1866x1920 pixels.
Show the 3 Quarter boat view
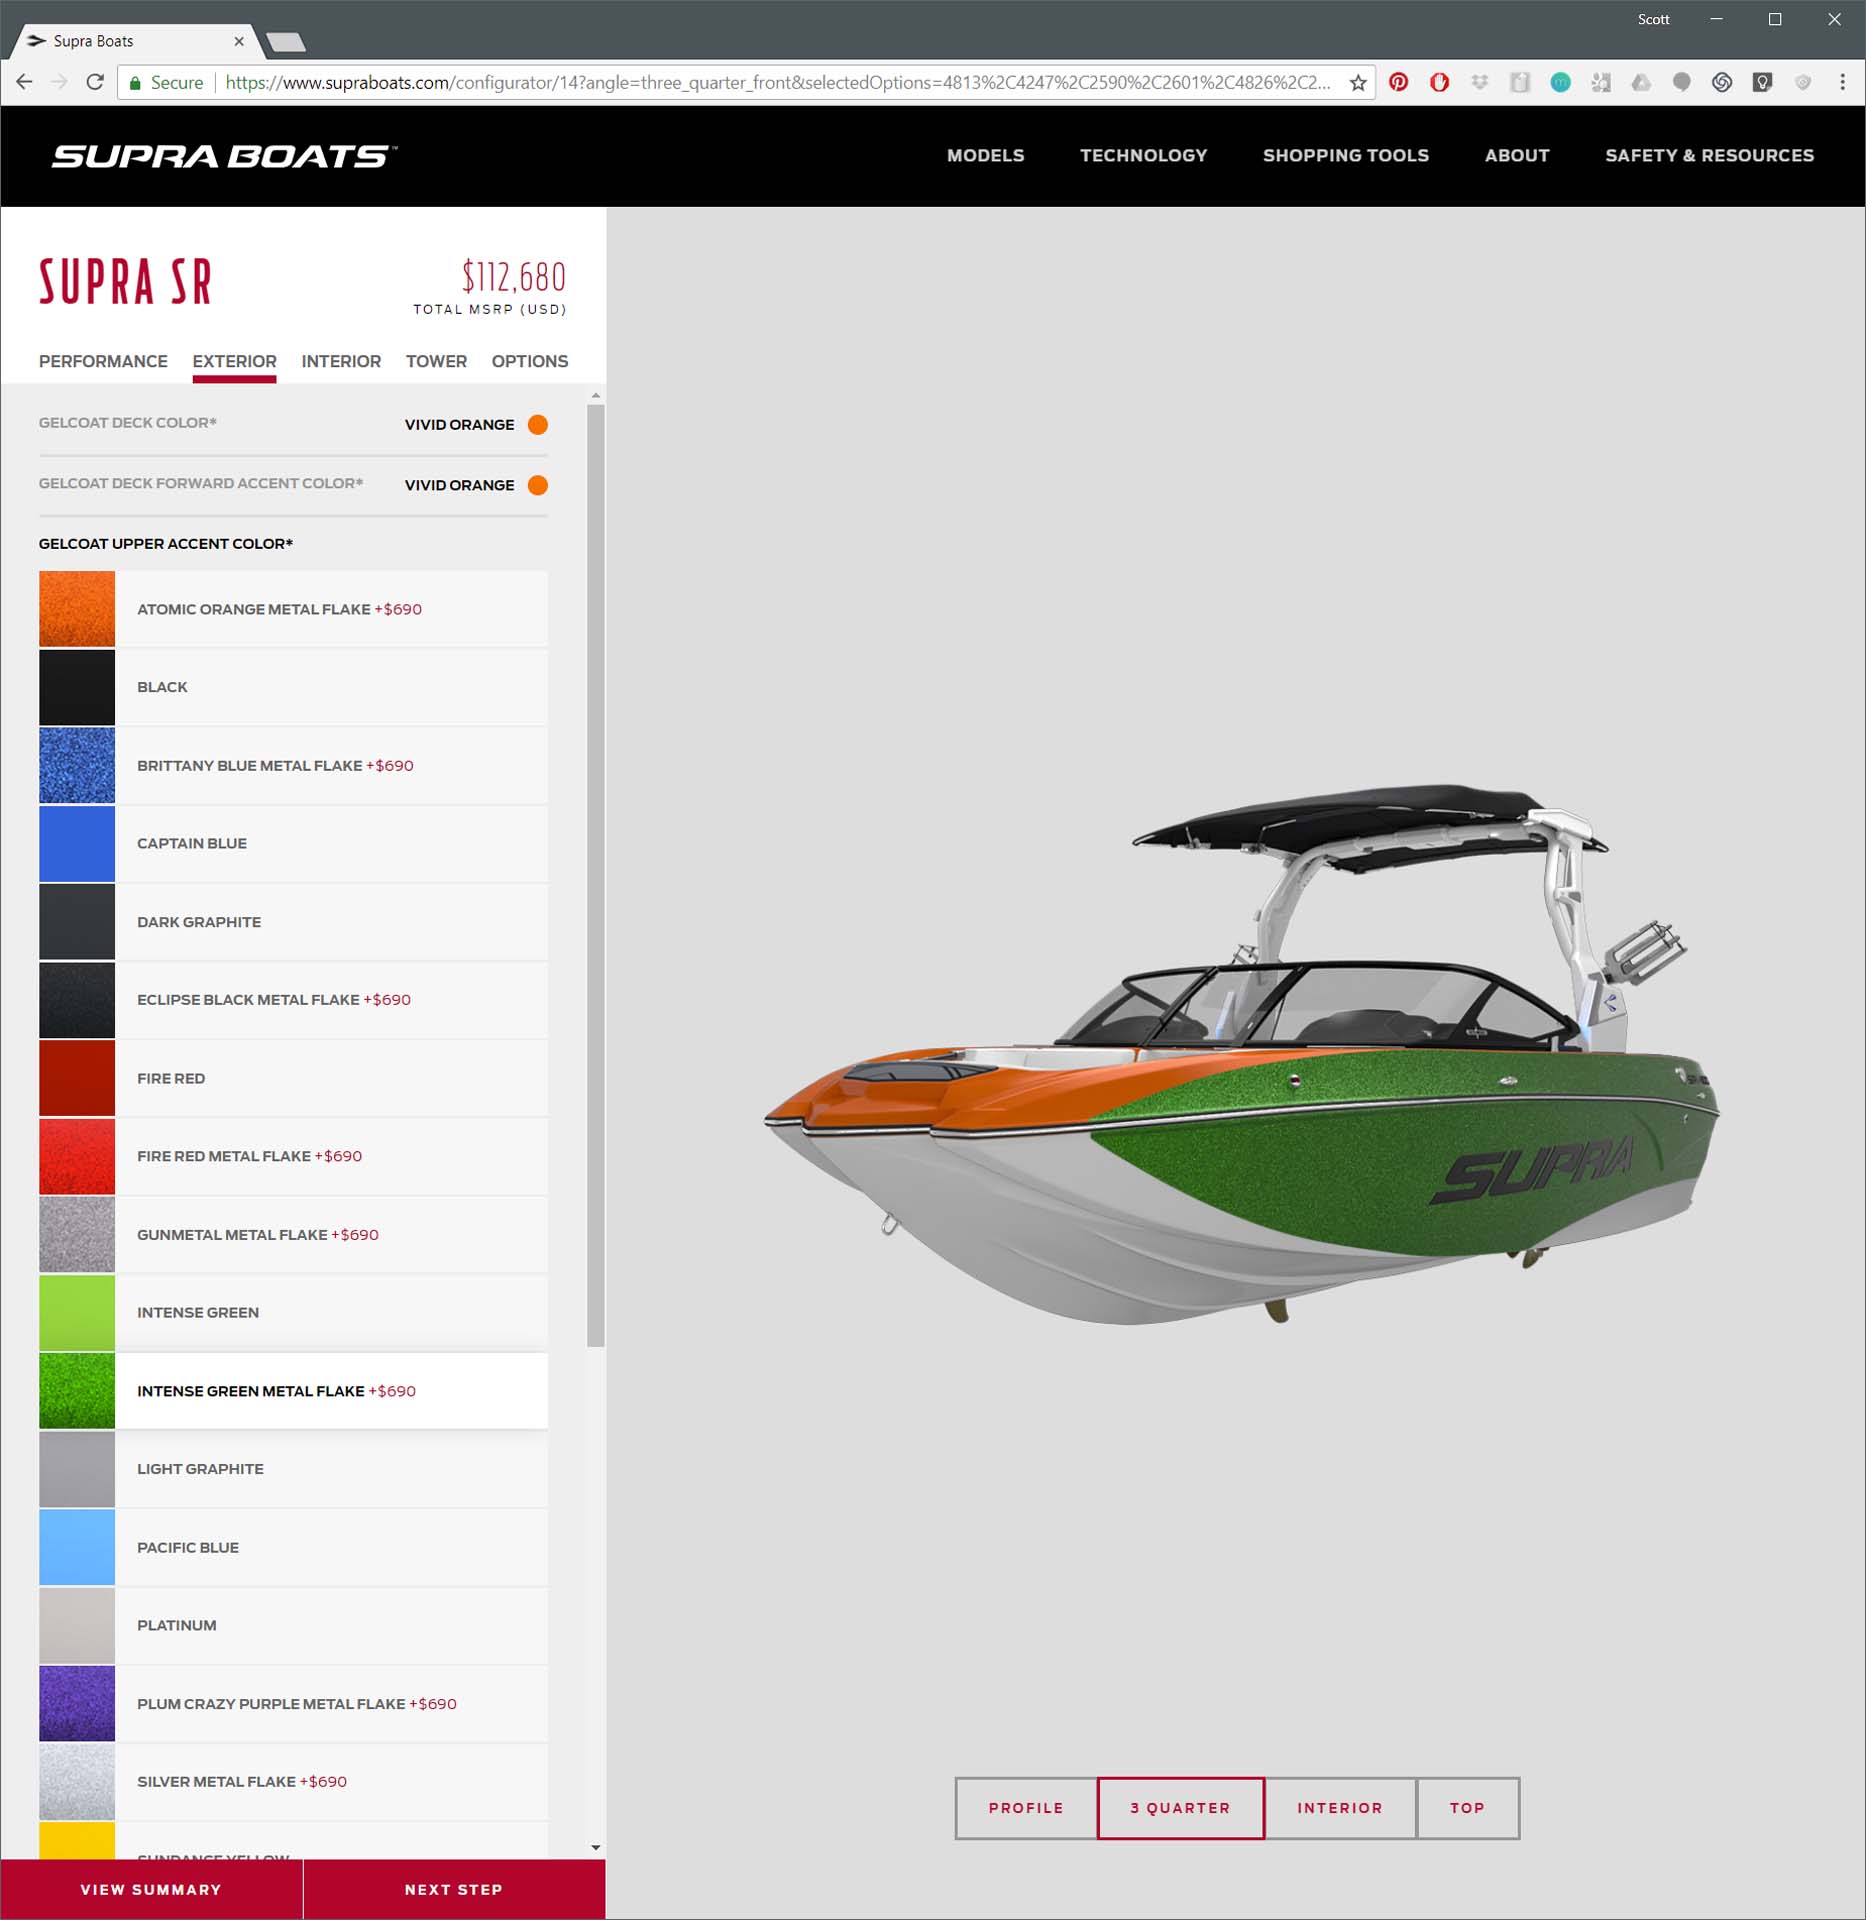[1181, 1808]
